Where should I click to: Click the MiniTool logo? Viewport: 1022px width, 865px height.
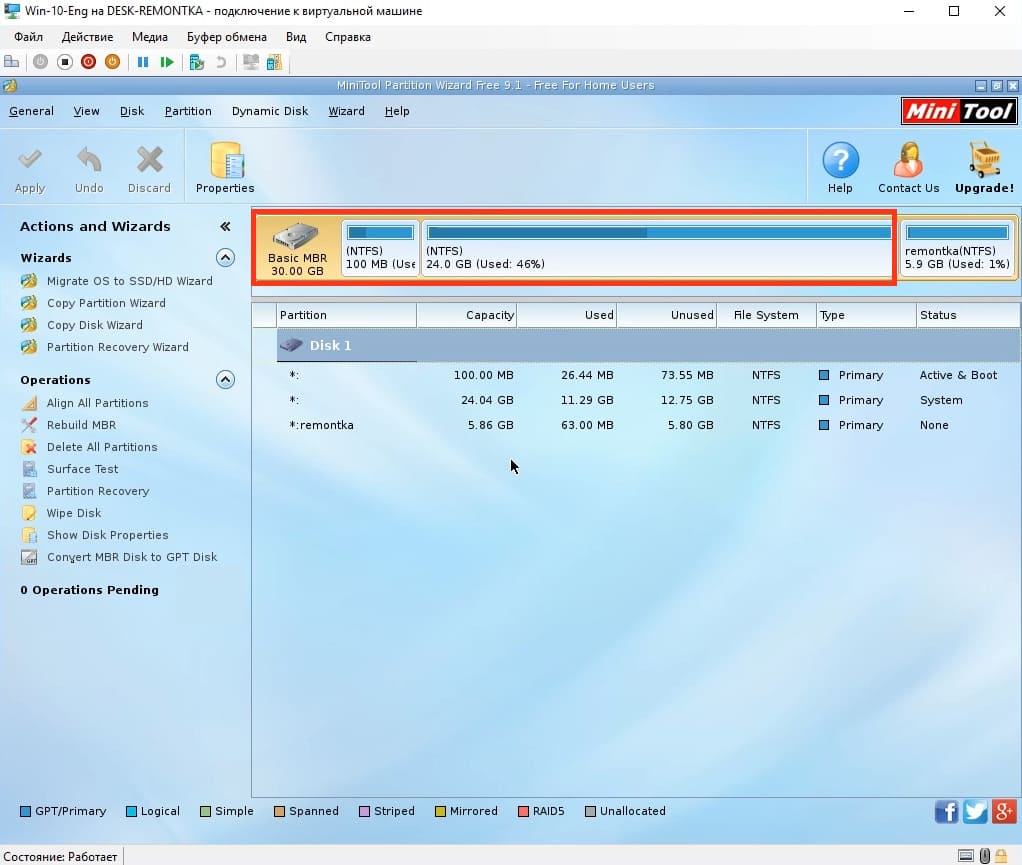click(x=959, y=111)
